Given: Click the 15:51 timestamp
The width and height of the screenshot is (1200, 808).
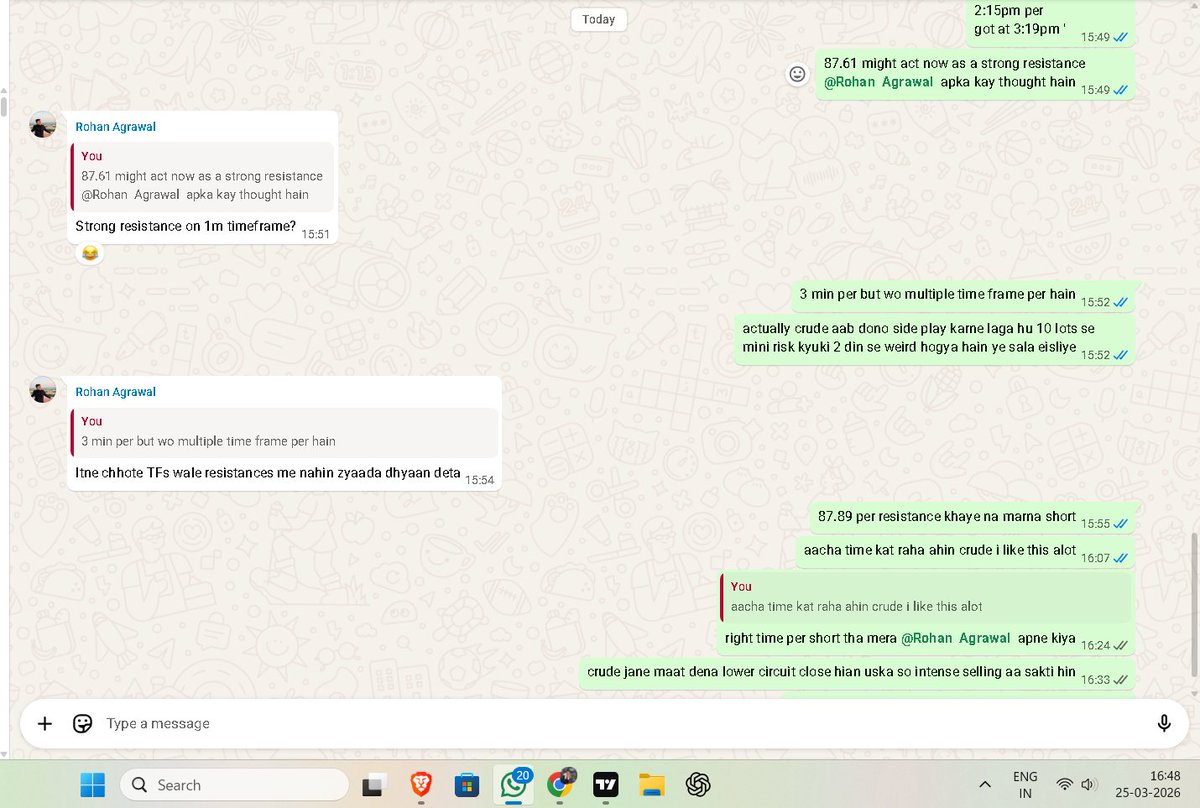Looking at the screenshot, I should [315, 234].
